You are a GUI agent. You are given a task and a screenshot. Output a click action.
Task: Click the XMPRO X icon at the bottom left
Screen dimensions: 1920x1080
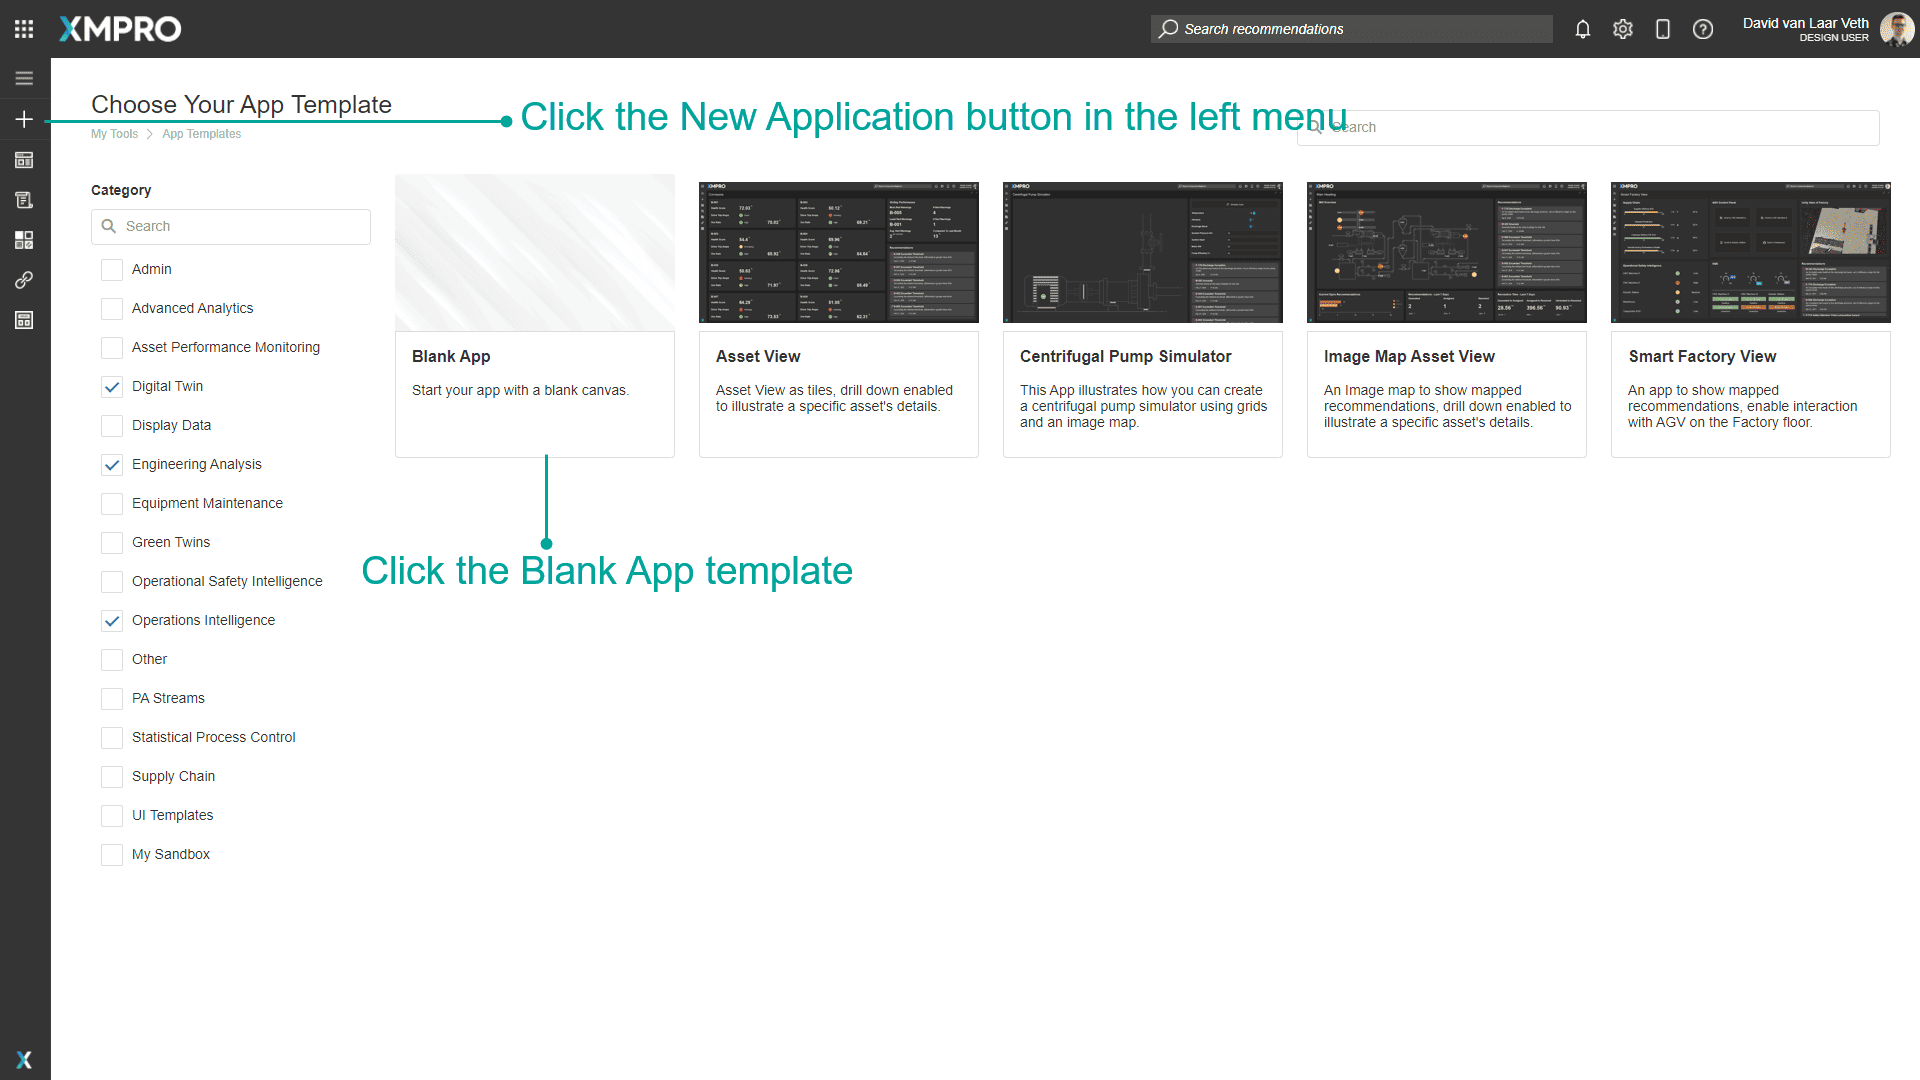click(24, 1059)
